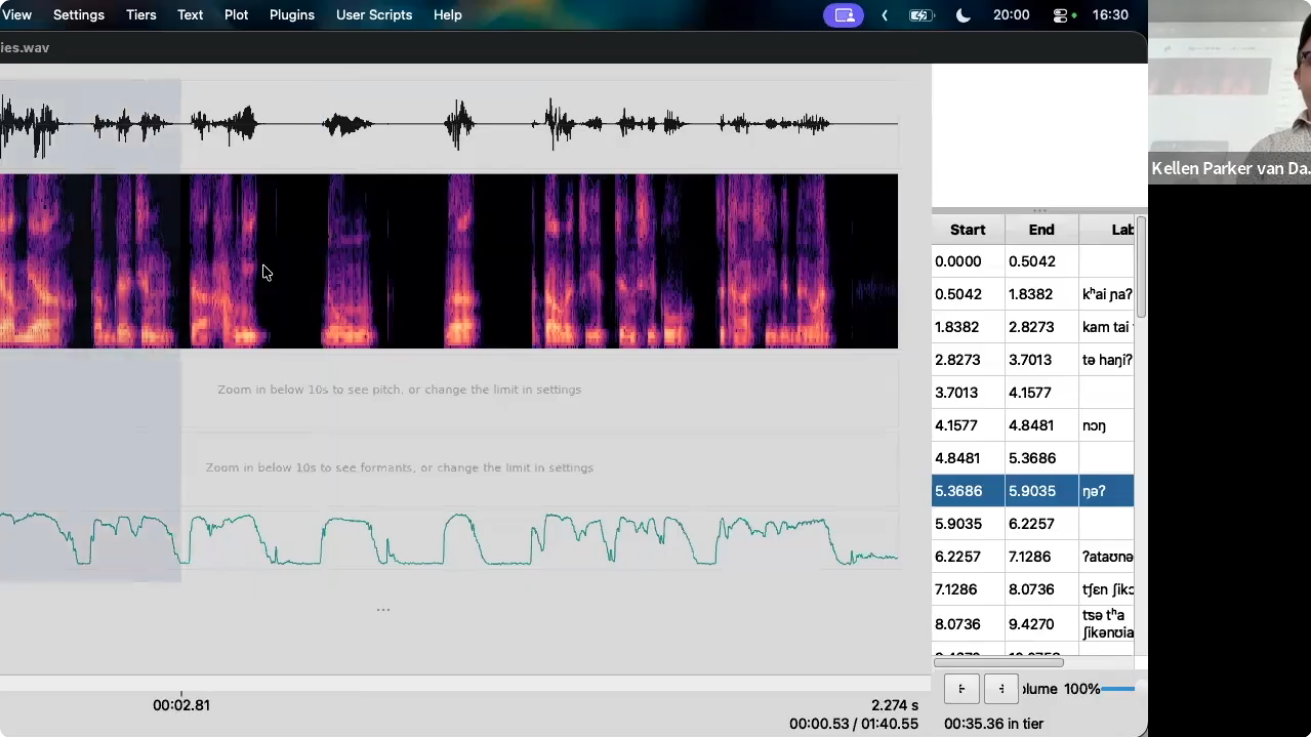Sort the table by End column

click(x=1042, y=229)
